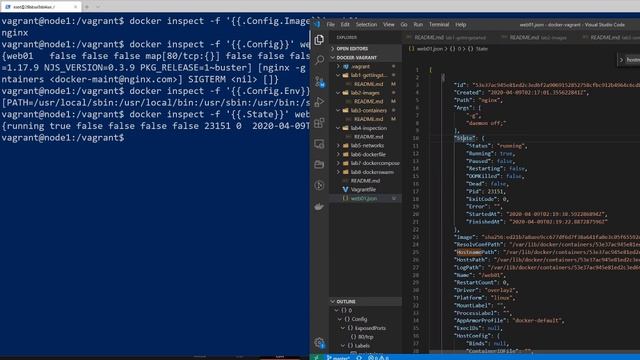
Task: Open the Docker whale view
Action: pyautogui.click(x=319, y=207)
